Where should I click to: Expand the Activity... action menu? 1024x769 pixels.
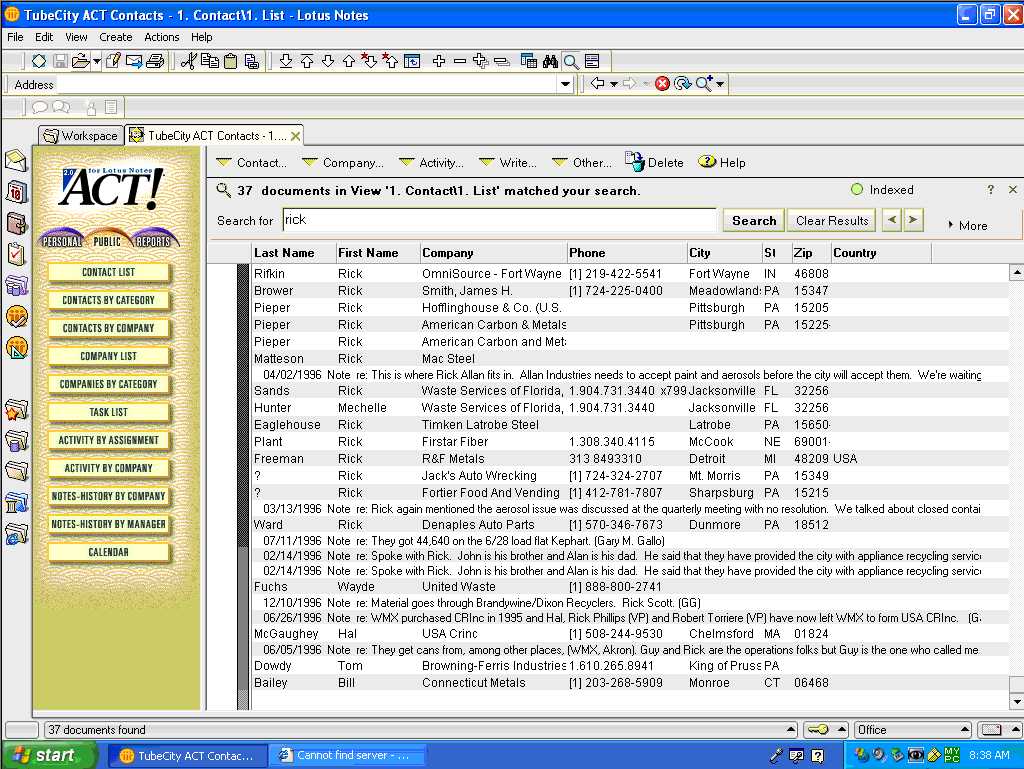[431, 163]
